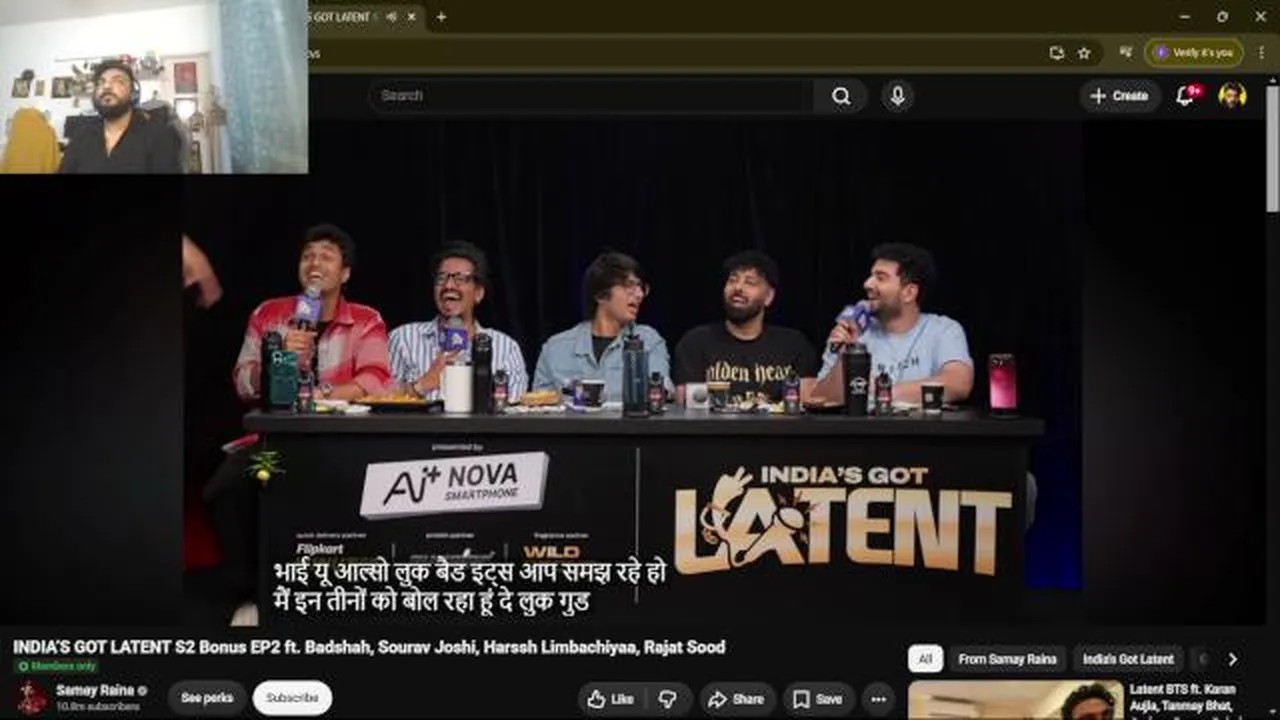Image resolution: width=1280 pixels, height=720 pixels.
Task: Select the All filter chip
Action: 925,659
